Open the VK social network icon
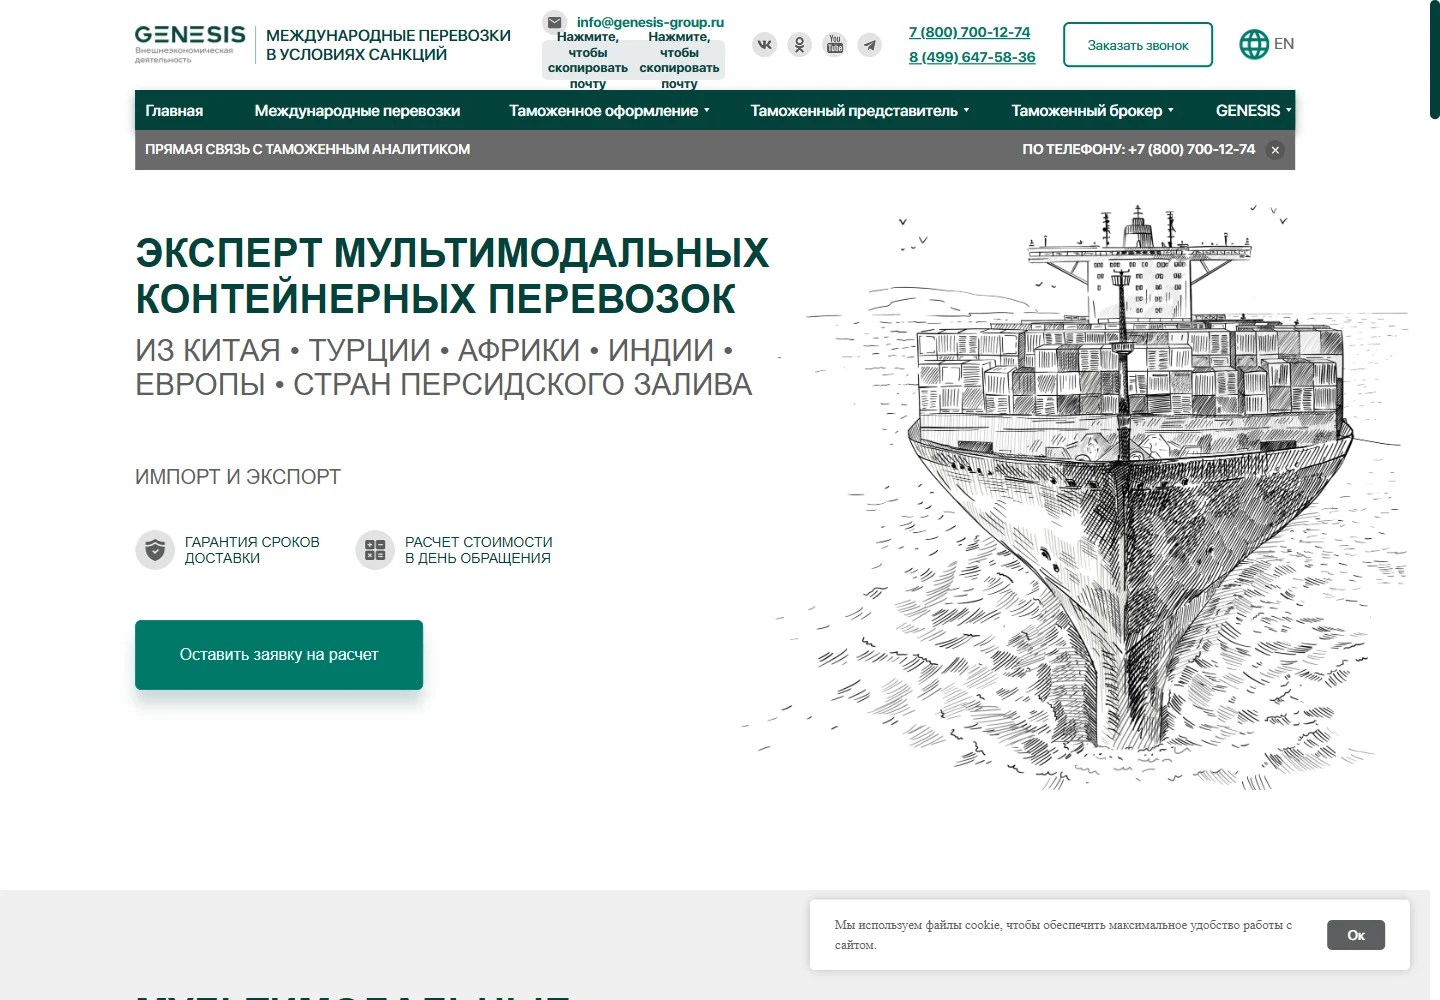Viewport: 1440px width, 1000px height. point(765,45)
